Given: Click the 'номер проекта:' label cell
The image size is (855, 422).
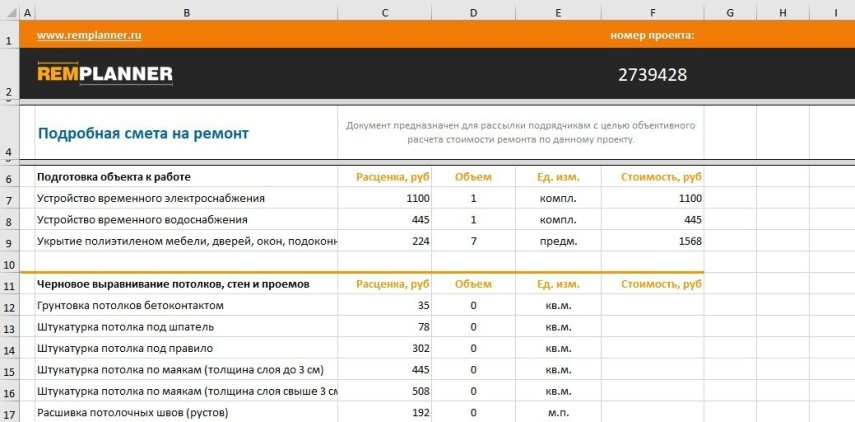Looking at the screenshot, I should click(652, 35).
